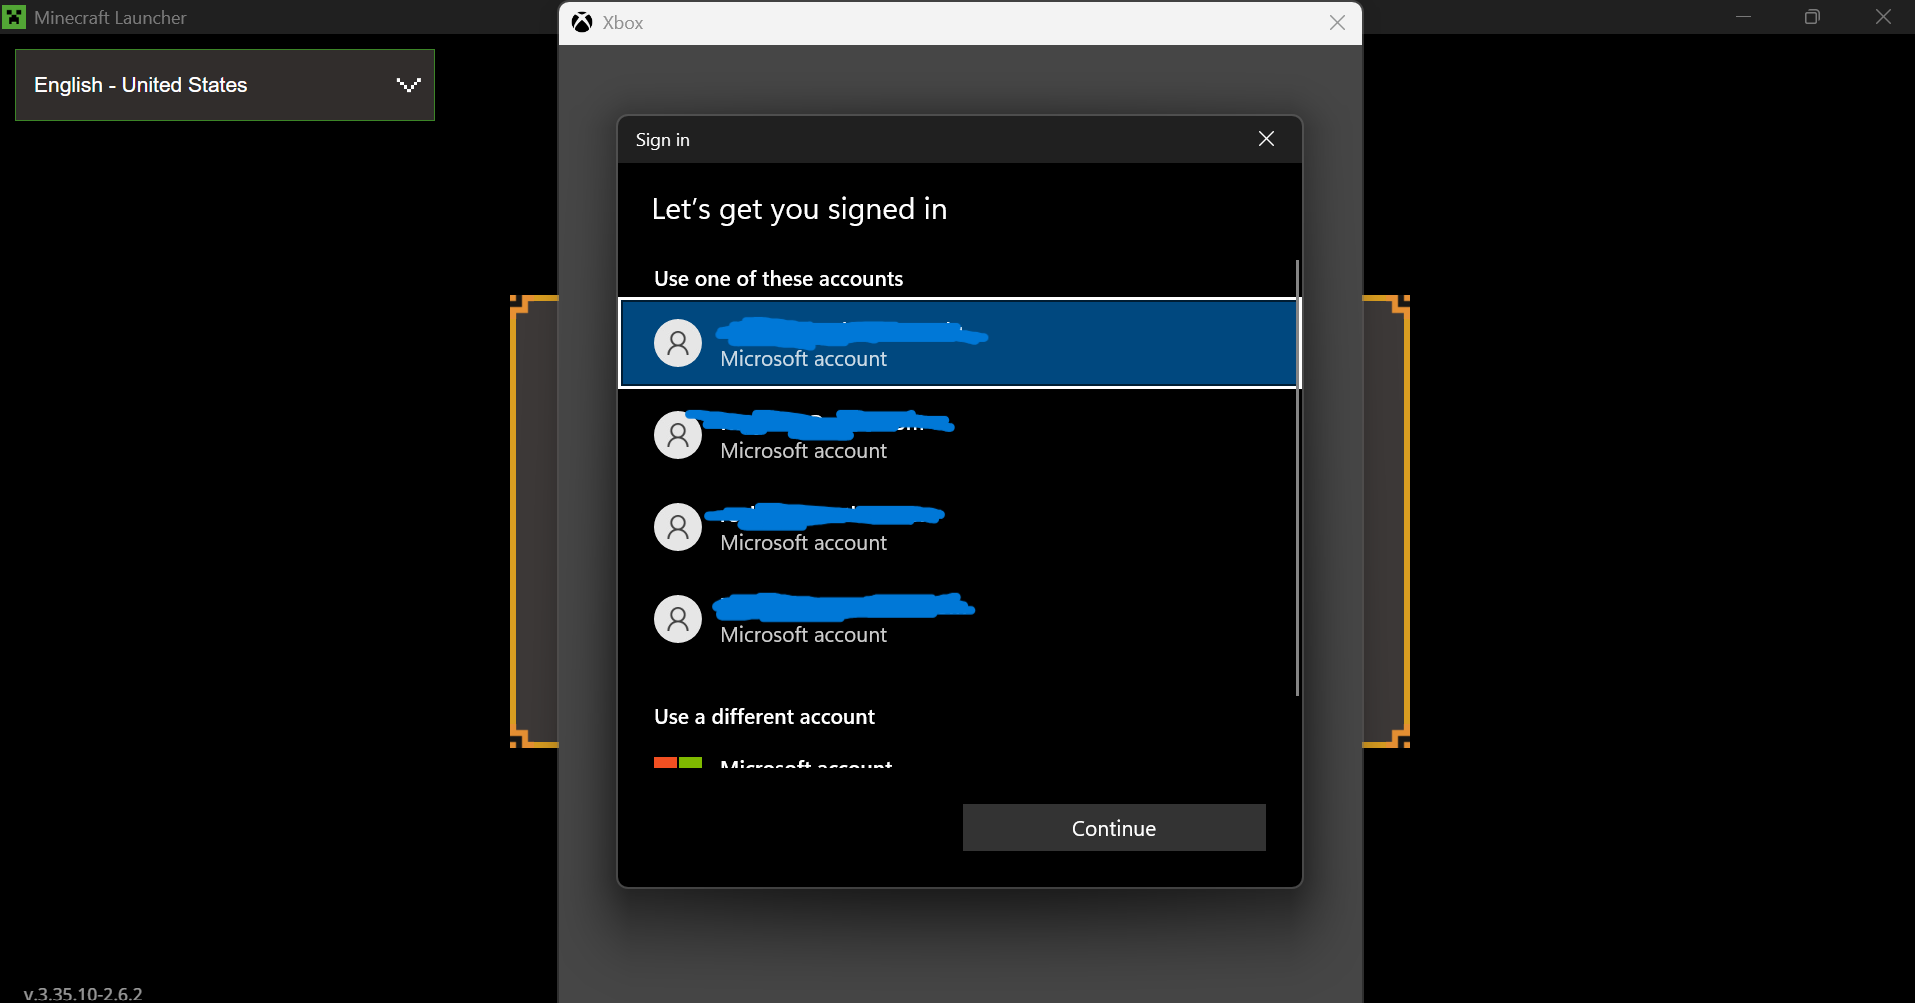Click the version text v.3.35.10-2.6.2
Screen dimensions: 1915x1003
point(83,994)
